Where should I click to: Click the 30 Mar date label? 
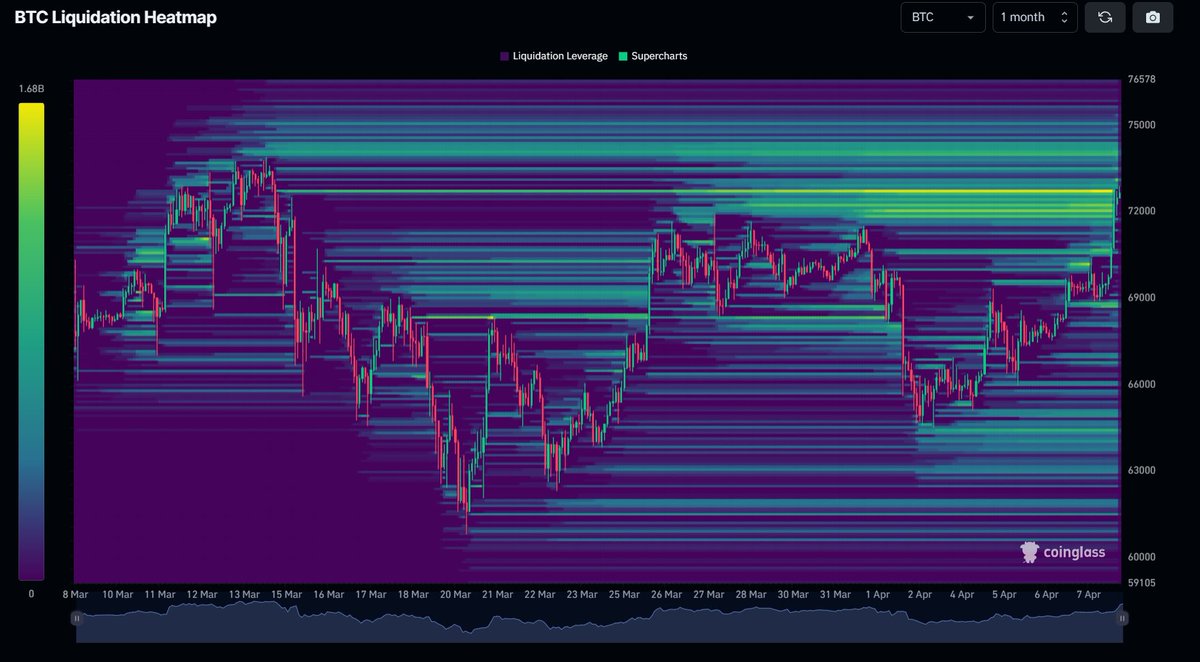click(793, 594)
